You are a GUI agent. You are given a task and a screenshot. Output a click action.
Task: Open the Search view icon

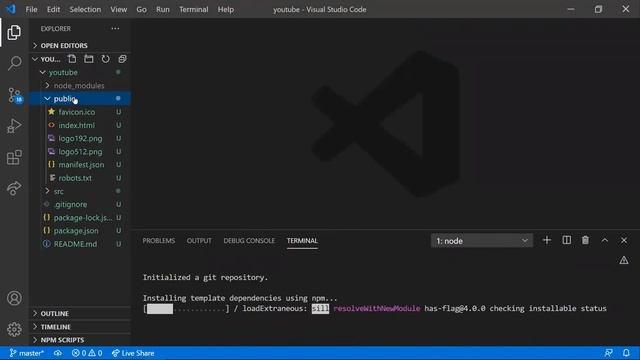(x=14, y=63)
